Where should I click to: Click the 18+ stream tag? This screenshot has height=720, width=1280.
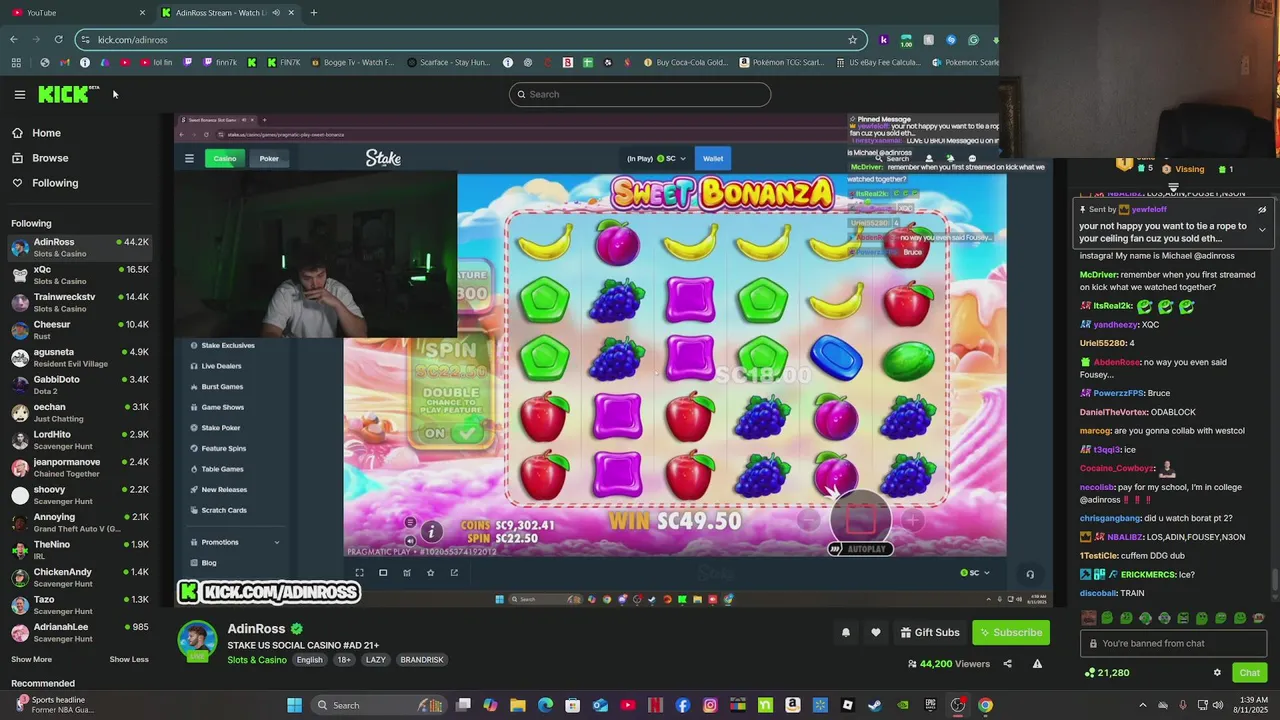click(x=344, y=660)
